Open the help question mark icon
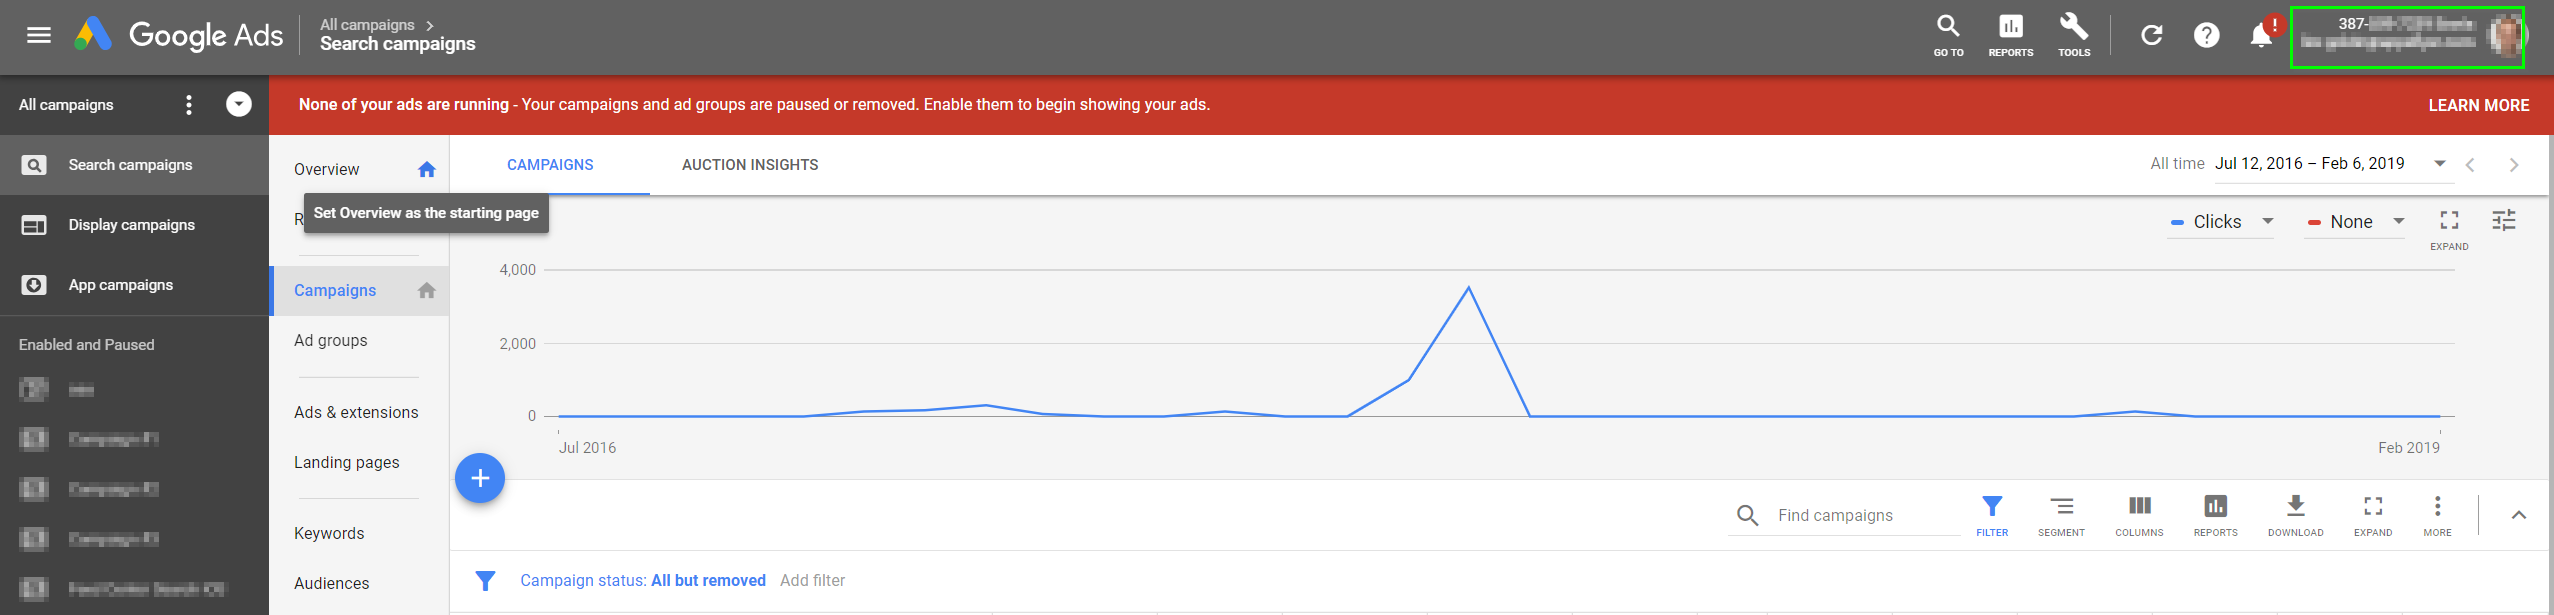 pos(2206,36)
